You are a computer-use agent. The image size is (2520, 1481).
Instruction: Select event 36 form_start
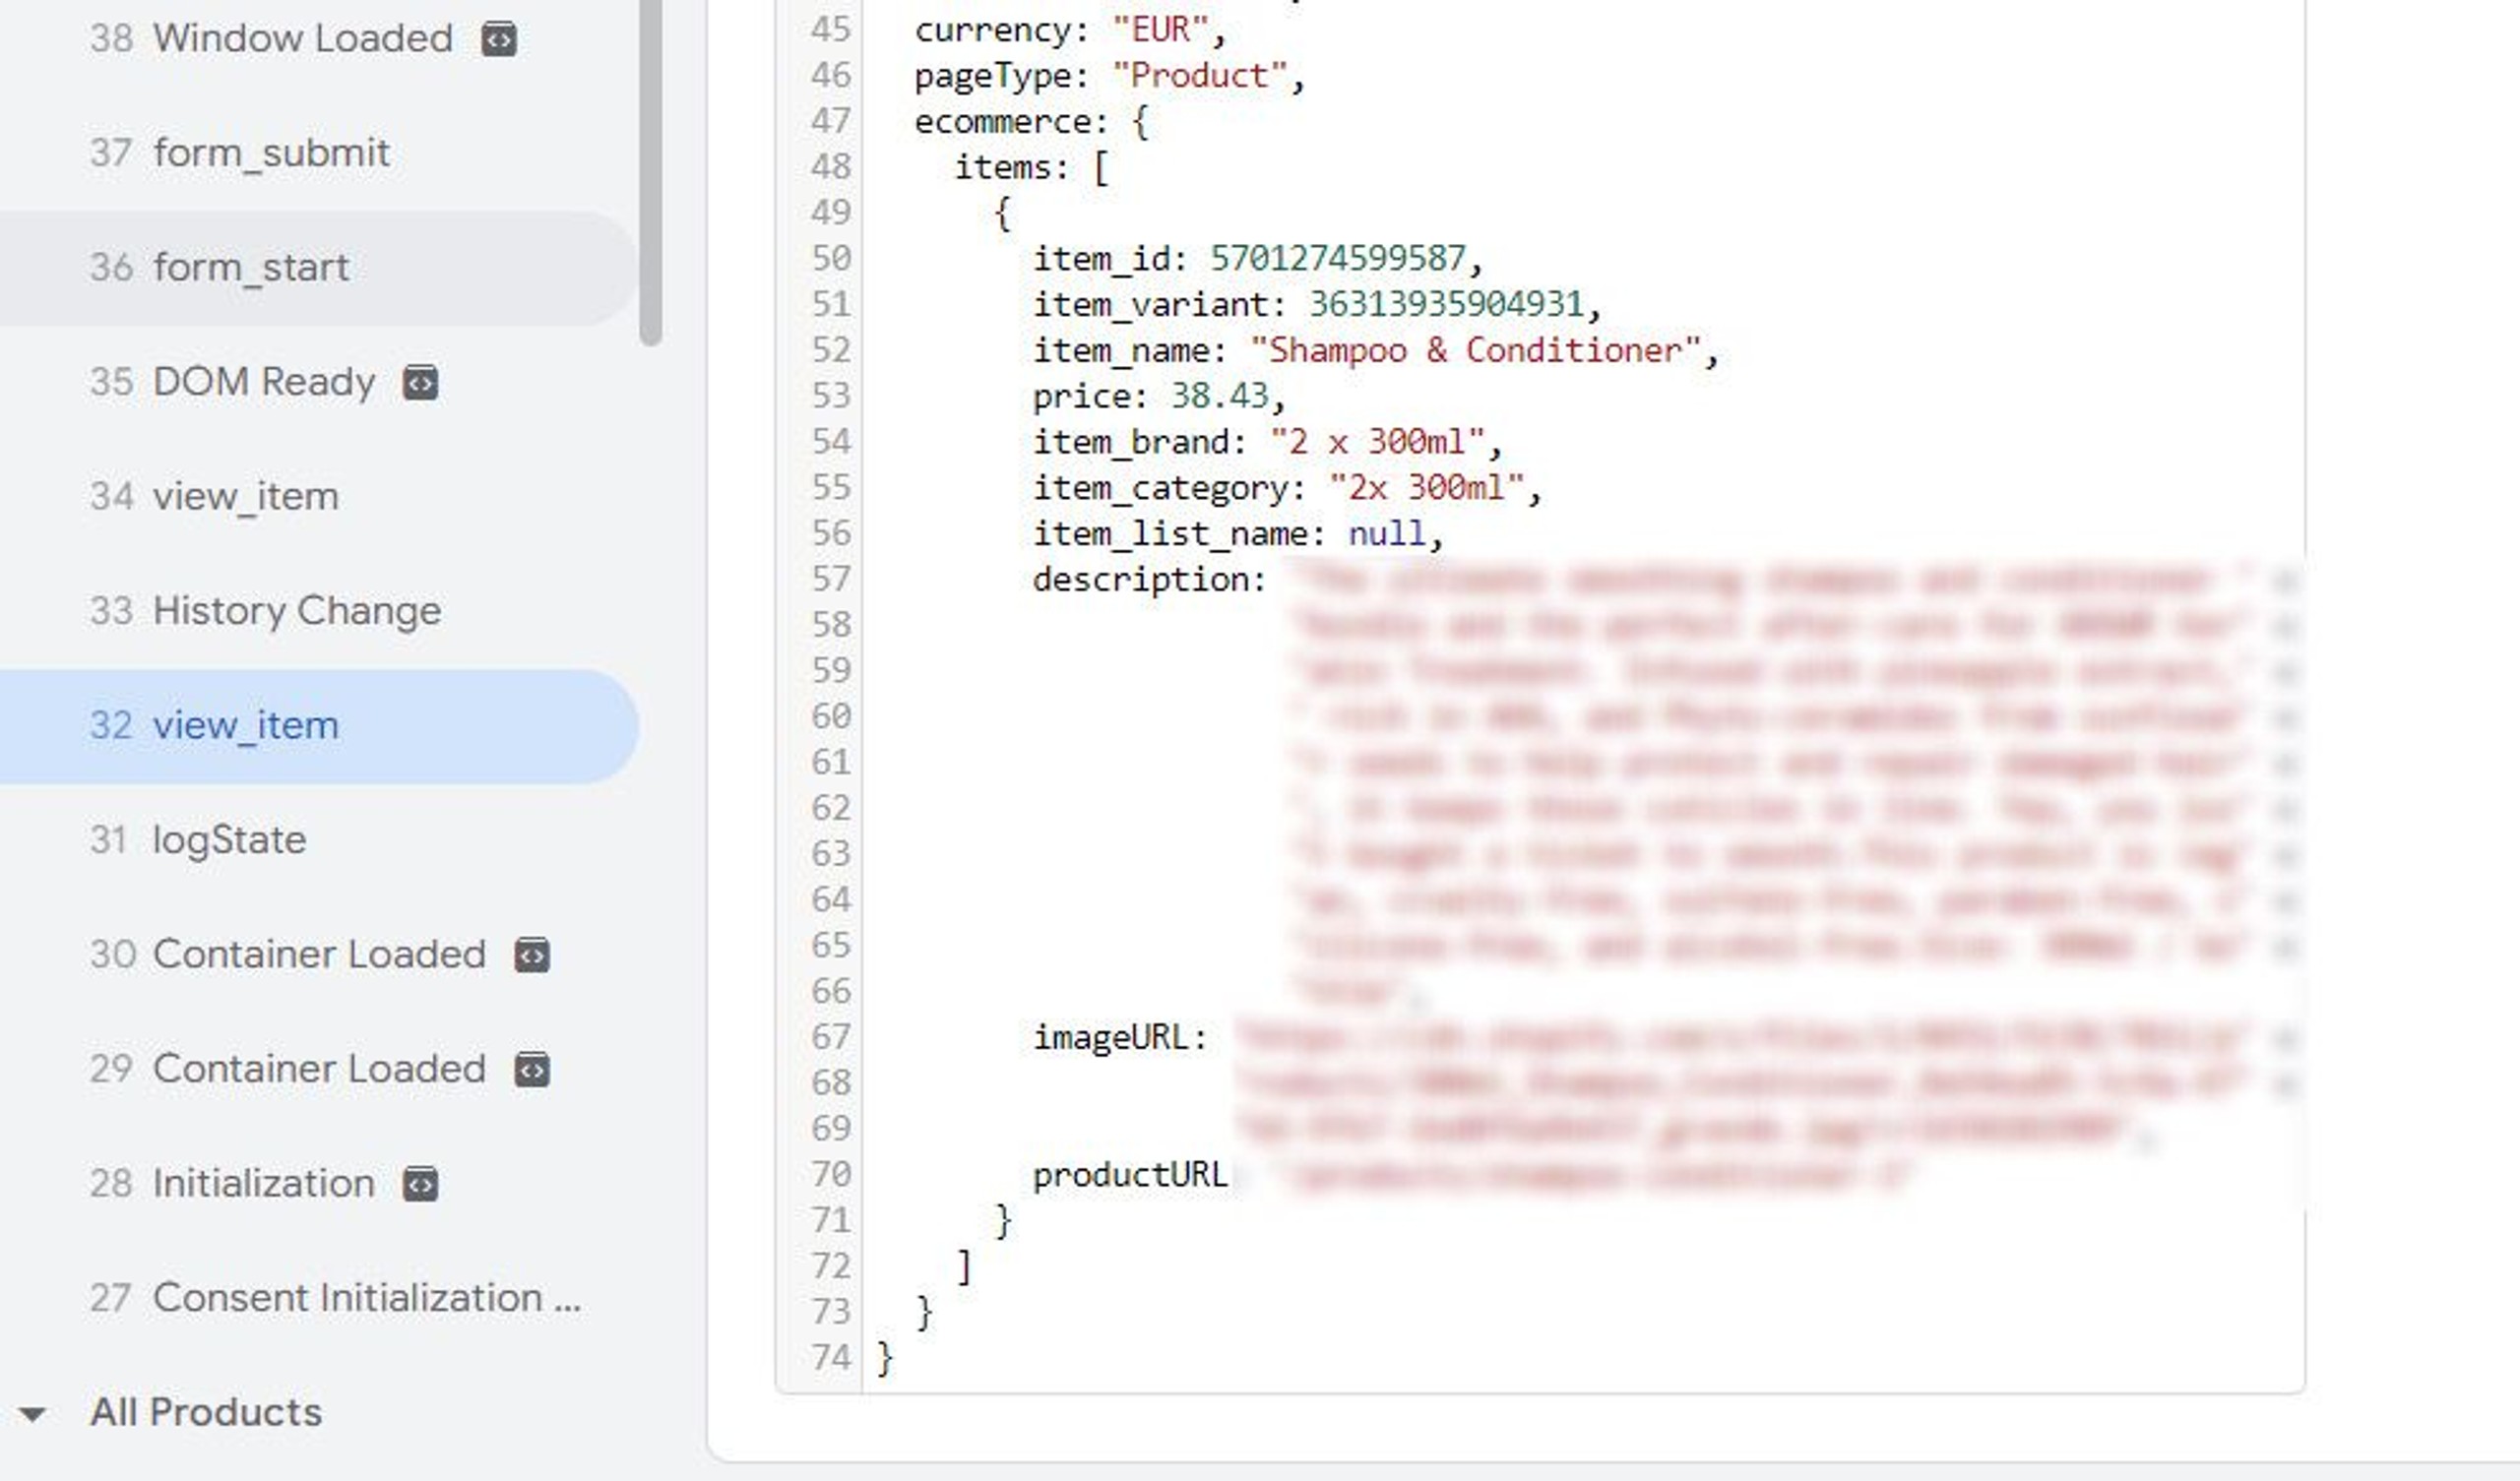point(250,268)
